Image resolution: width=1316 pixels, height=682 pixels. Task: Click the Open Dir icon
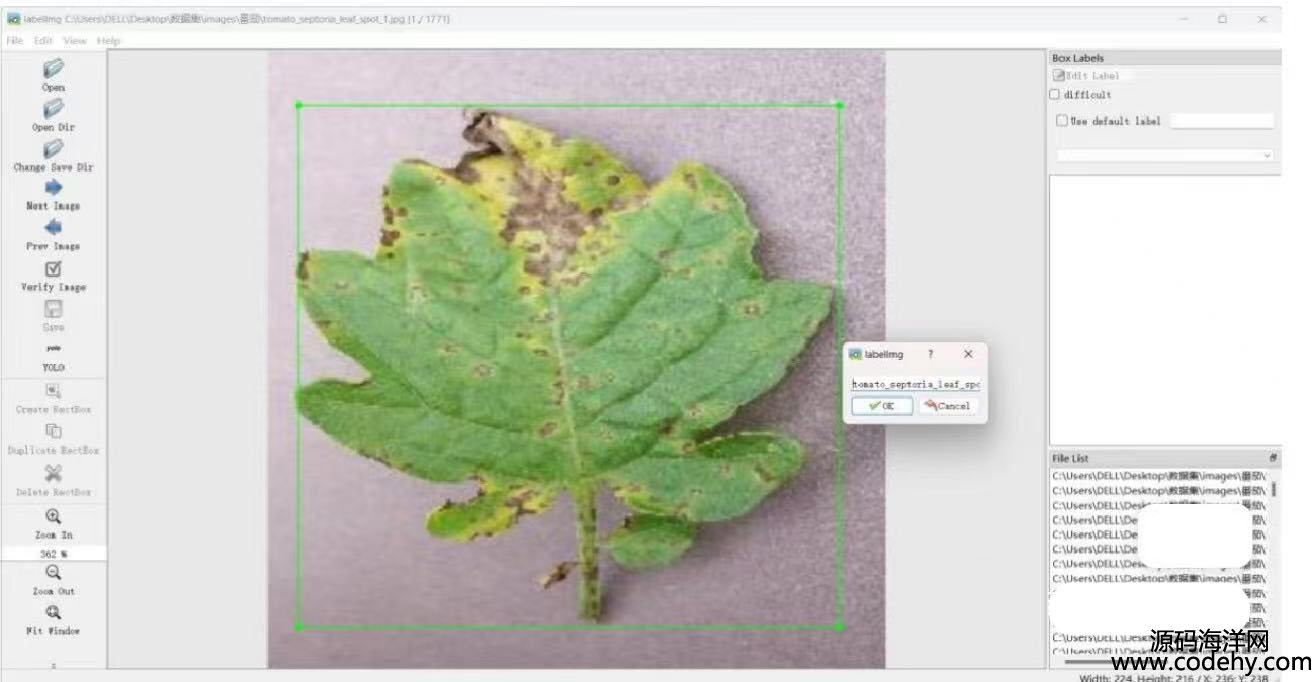(x=53, y=109)
